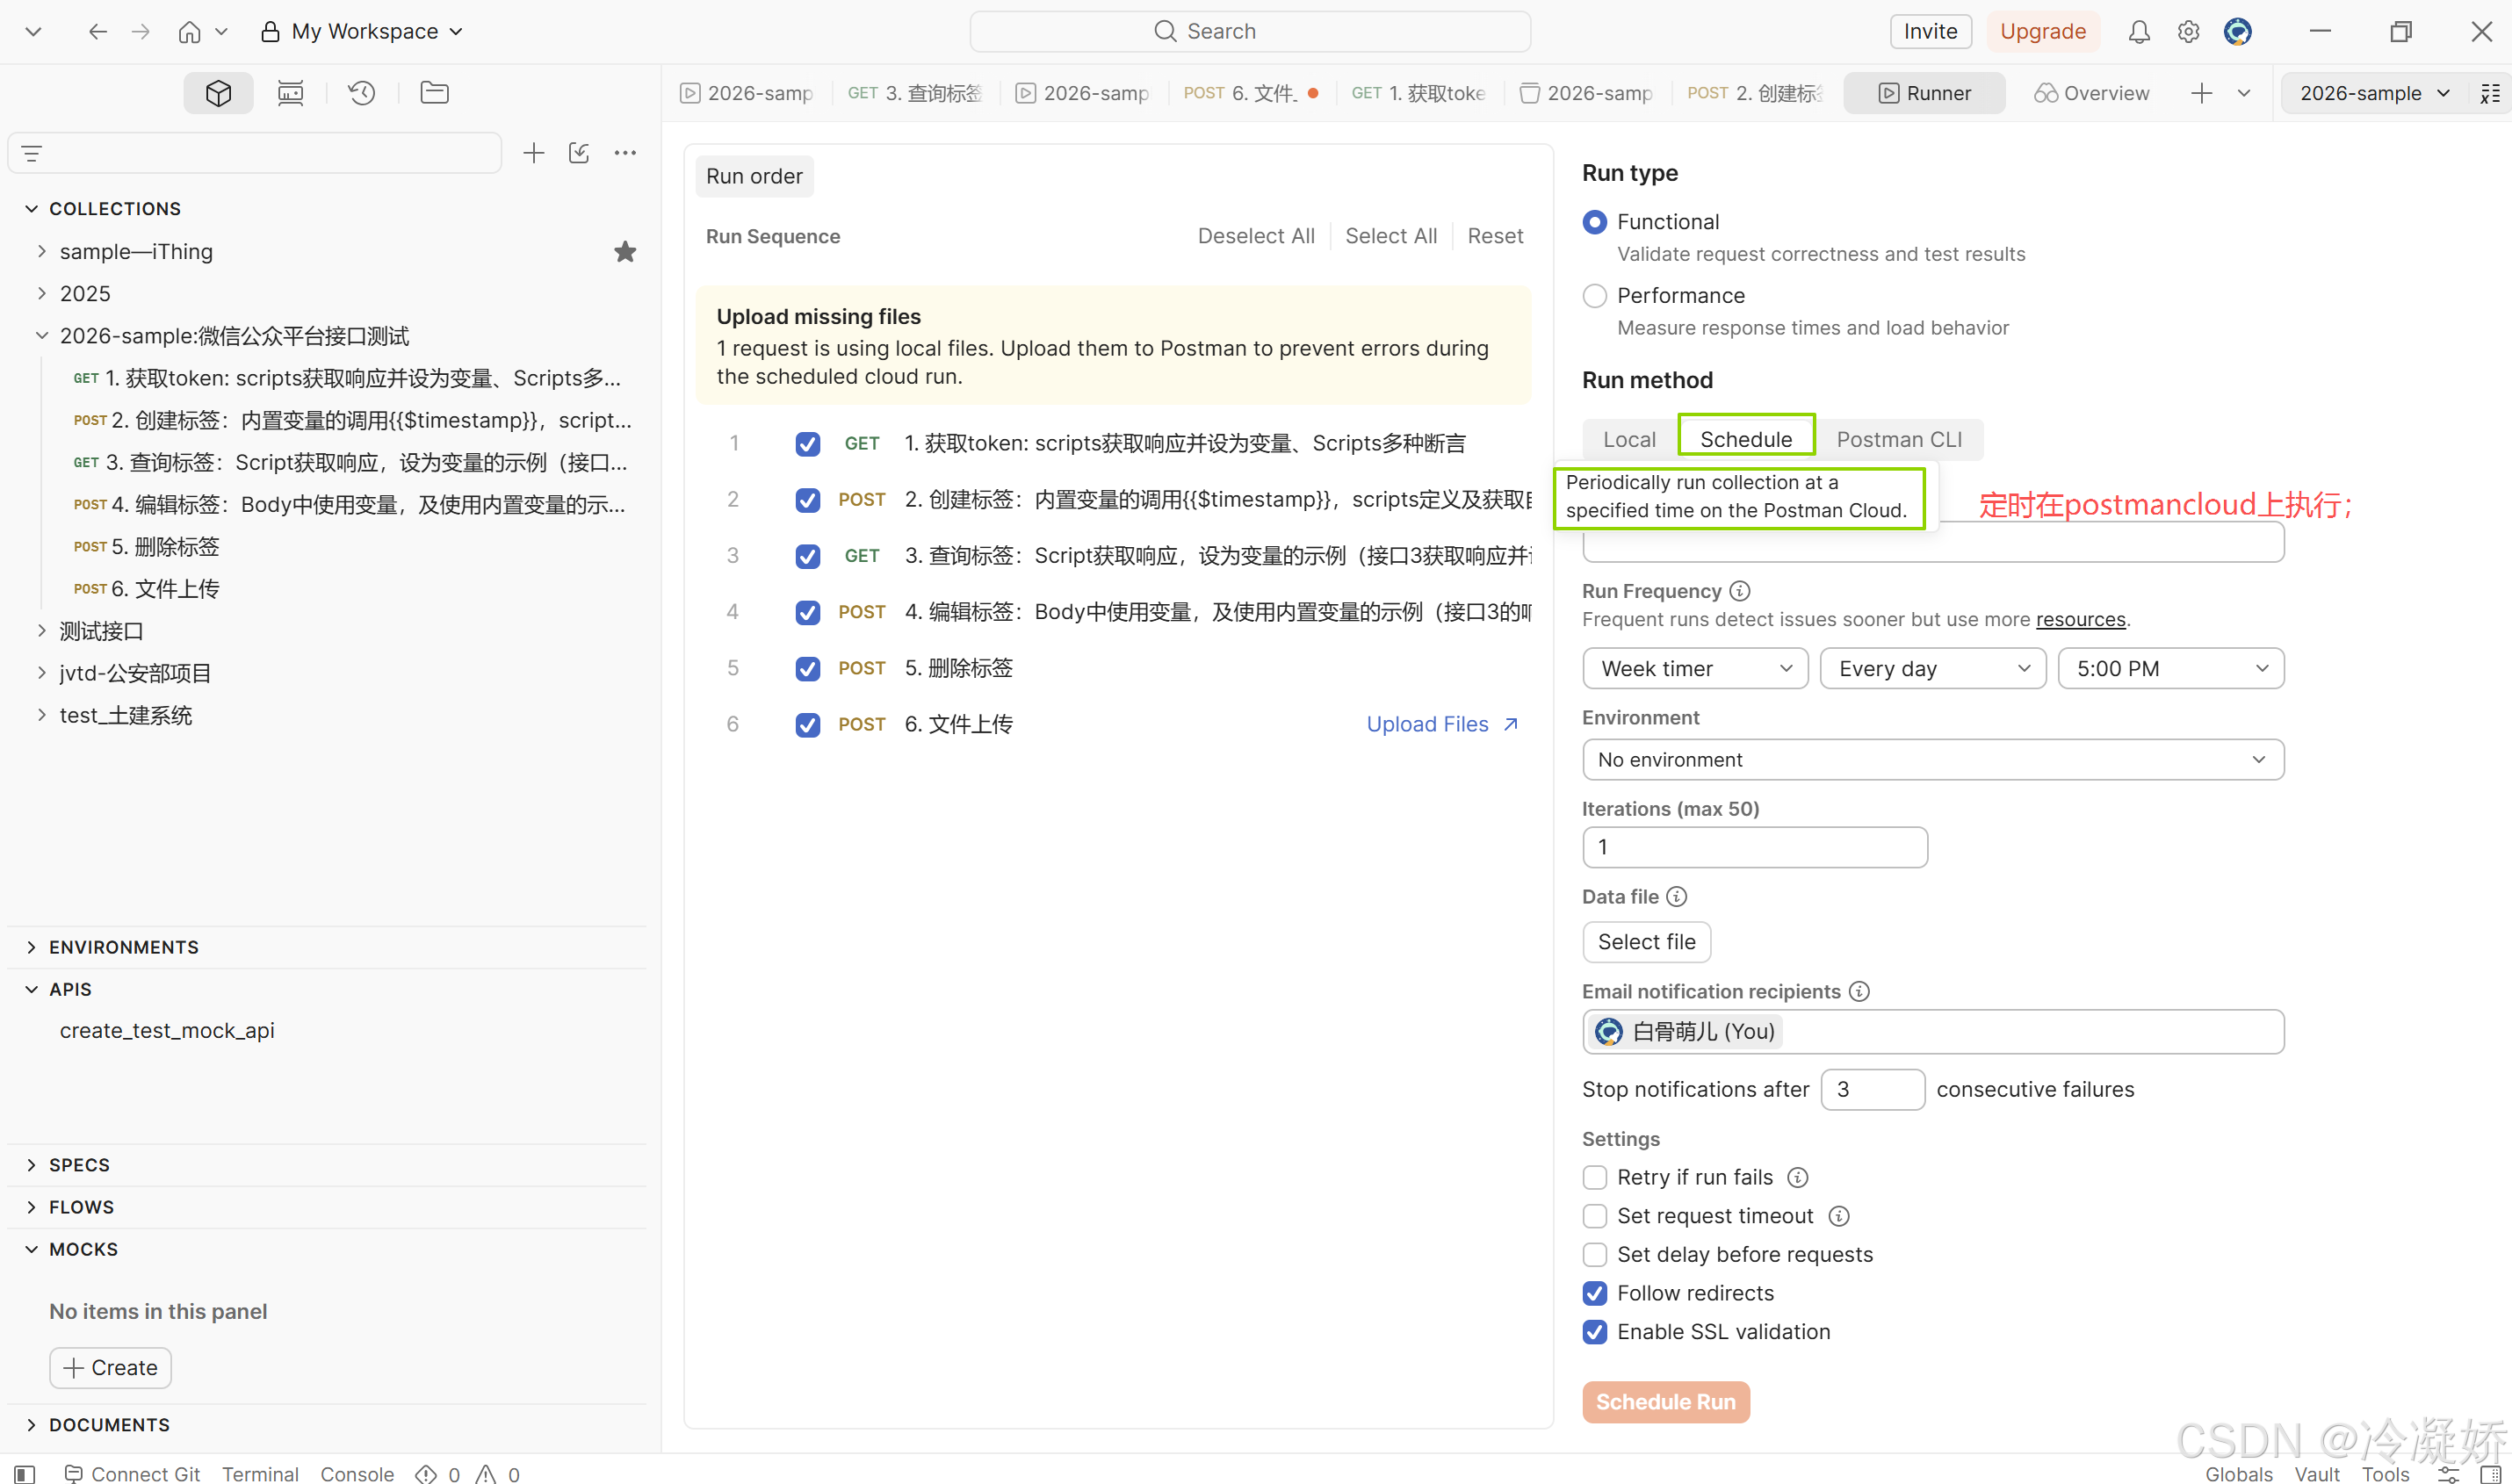Screen dimensions: 2512x1484
Task: Go forward with the right arrow
Action: tap(141, 32)
